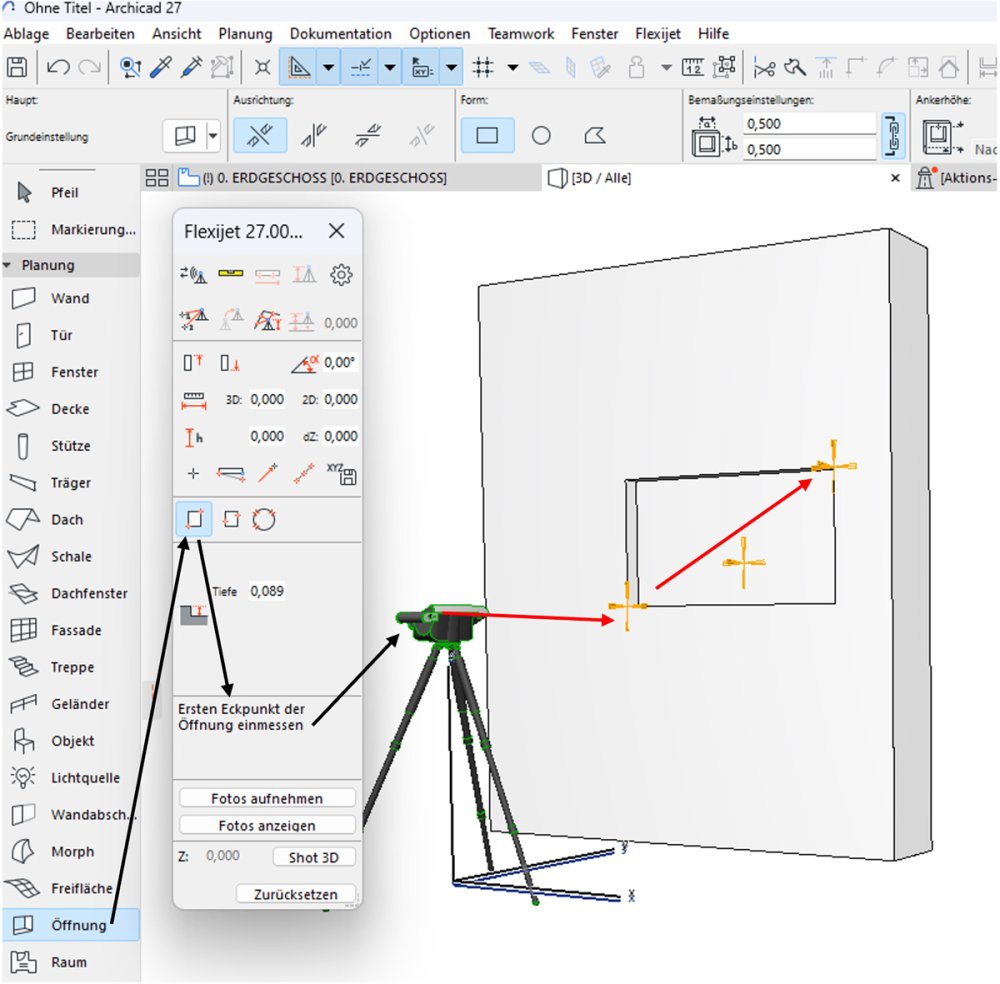Click the Flexijet yellow level icon
1000x984 pixels.
[x=230, y=274]
